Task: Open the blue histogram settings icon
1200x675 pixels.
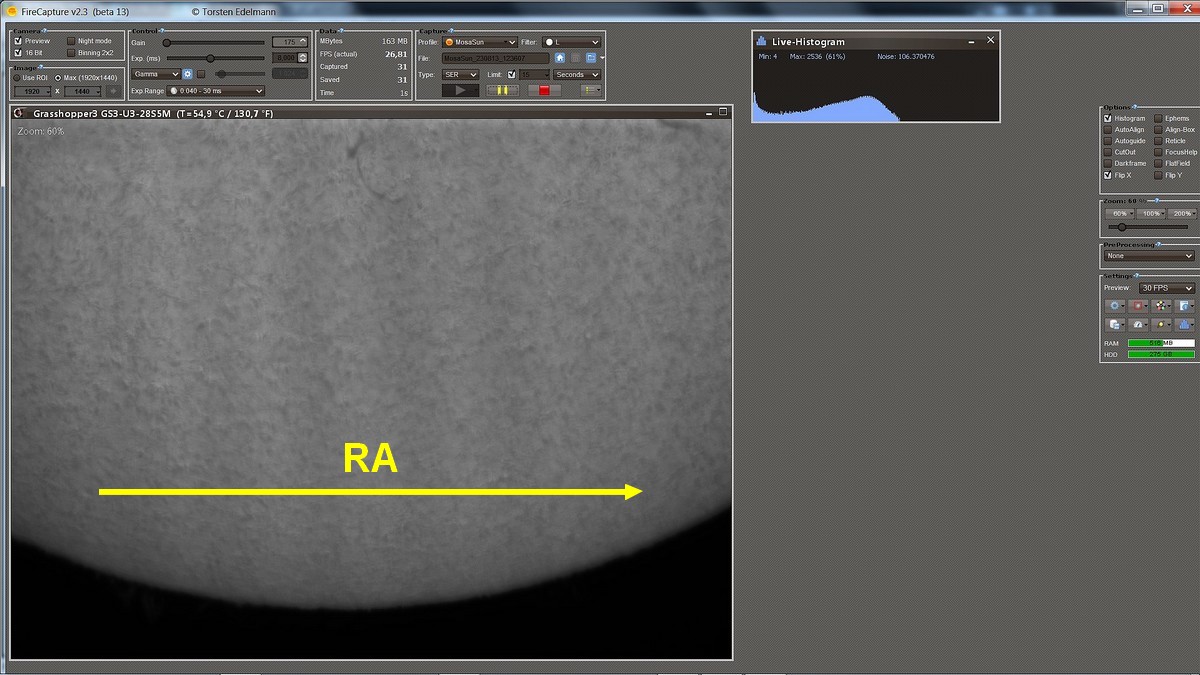Action: click(1185, 324)
